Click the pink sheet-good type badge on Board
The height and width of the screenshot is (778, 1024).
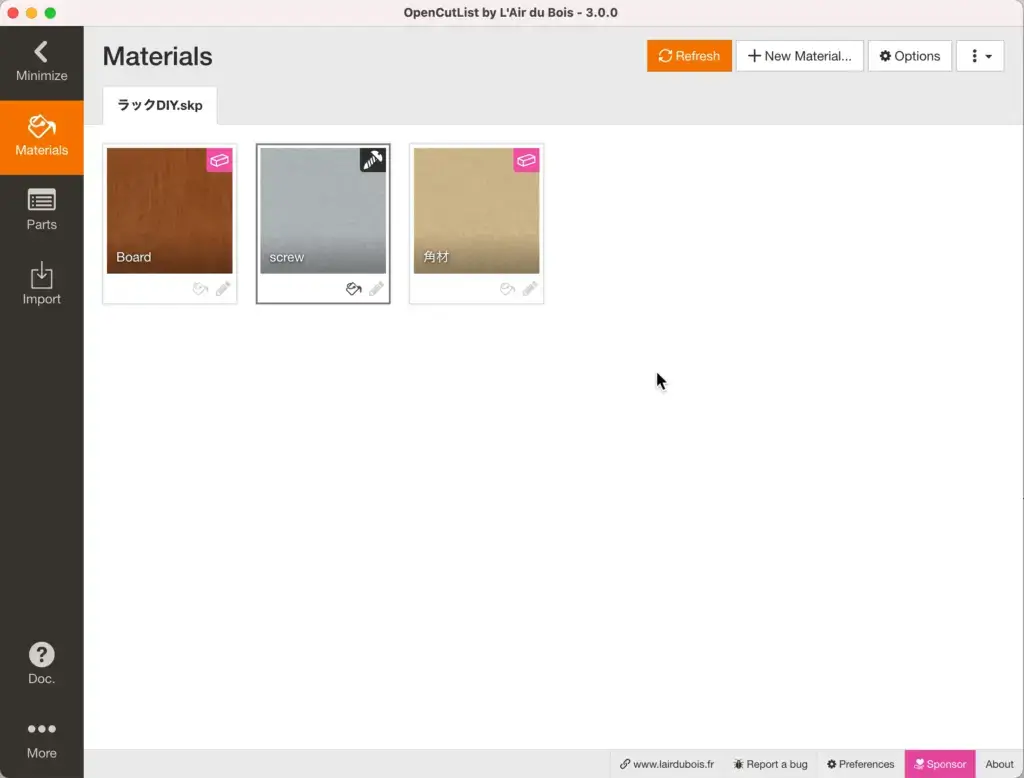pyautogui.click(x=219, y=160)
